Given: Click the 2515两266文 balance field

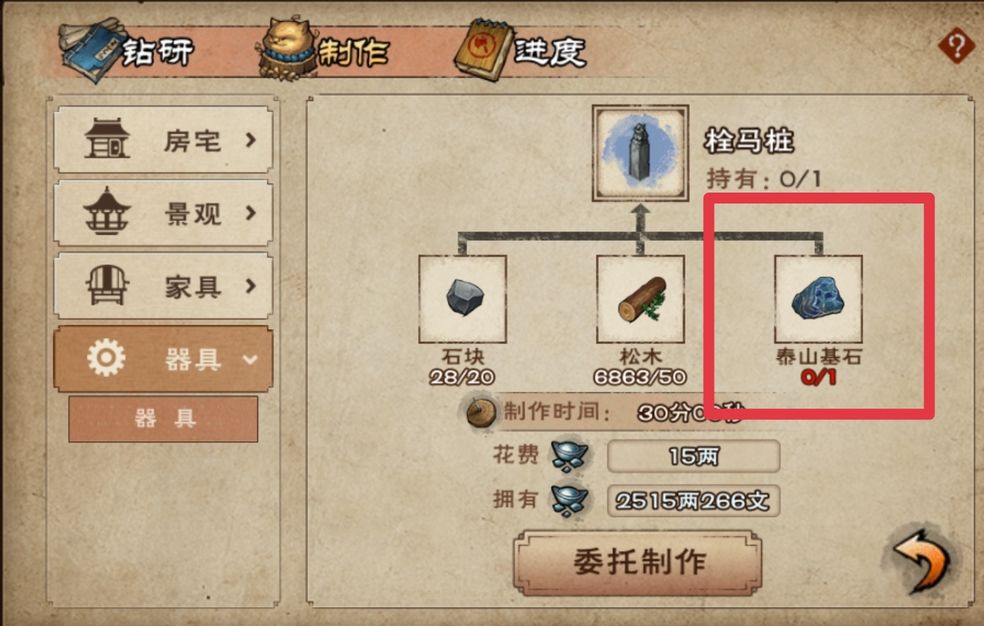Looking at the screenshot, I should (x=693, y=501).
